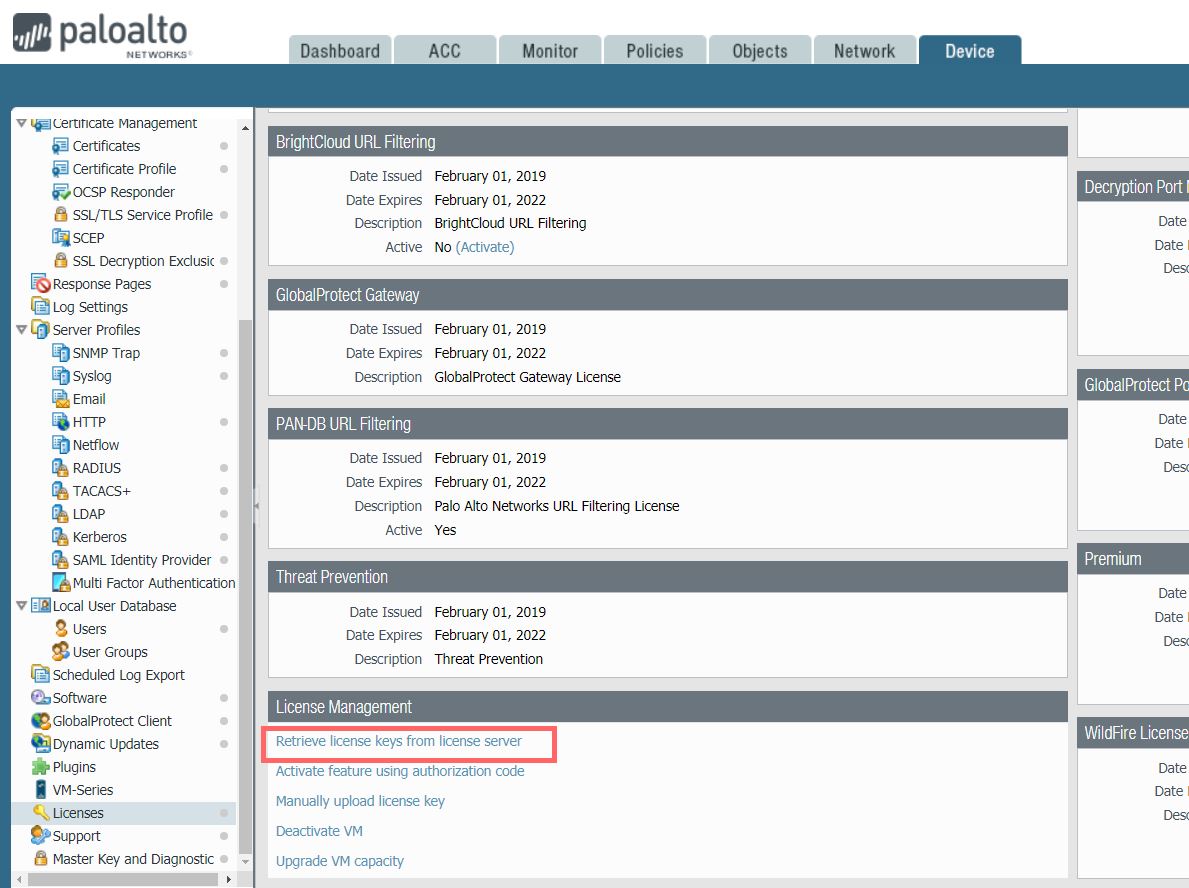The height and width of the screenshot is (888, 1189).
Task: Open the Response Pages section
Action: coord(94,283)
